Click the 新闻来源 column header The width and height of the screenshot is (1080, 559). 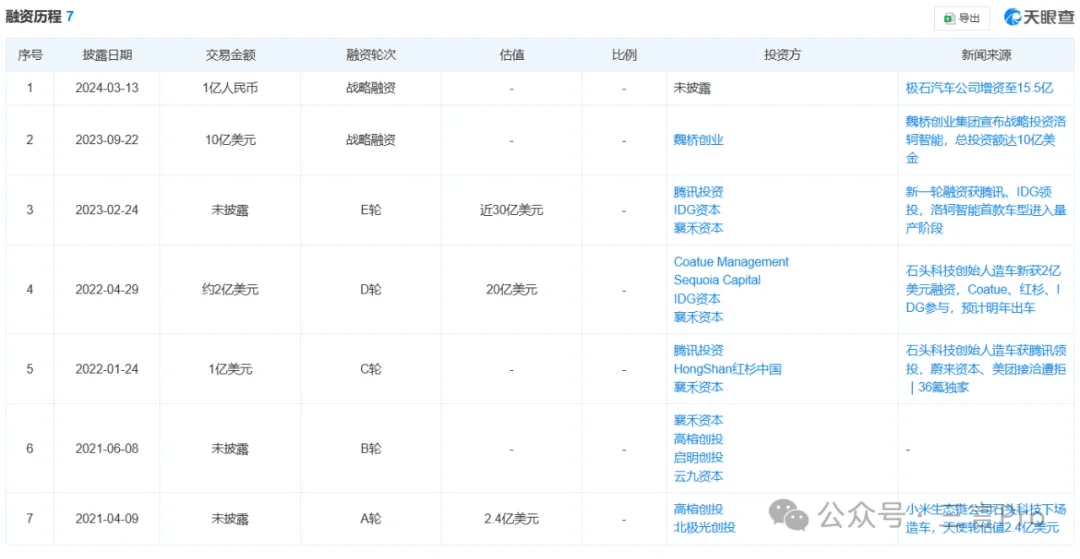click(986, 55)
